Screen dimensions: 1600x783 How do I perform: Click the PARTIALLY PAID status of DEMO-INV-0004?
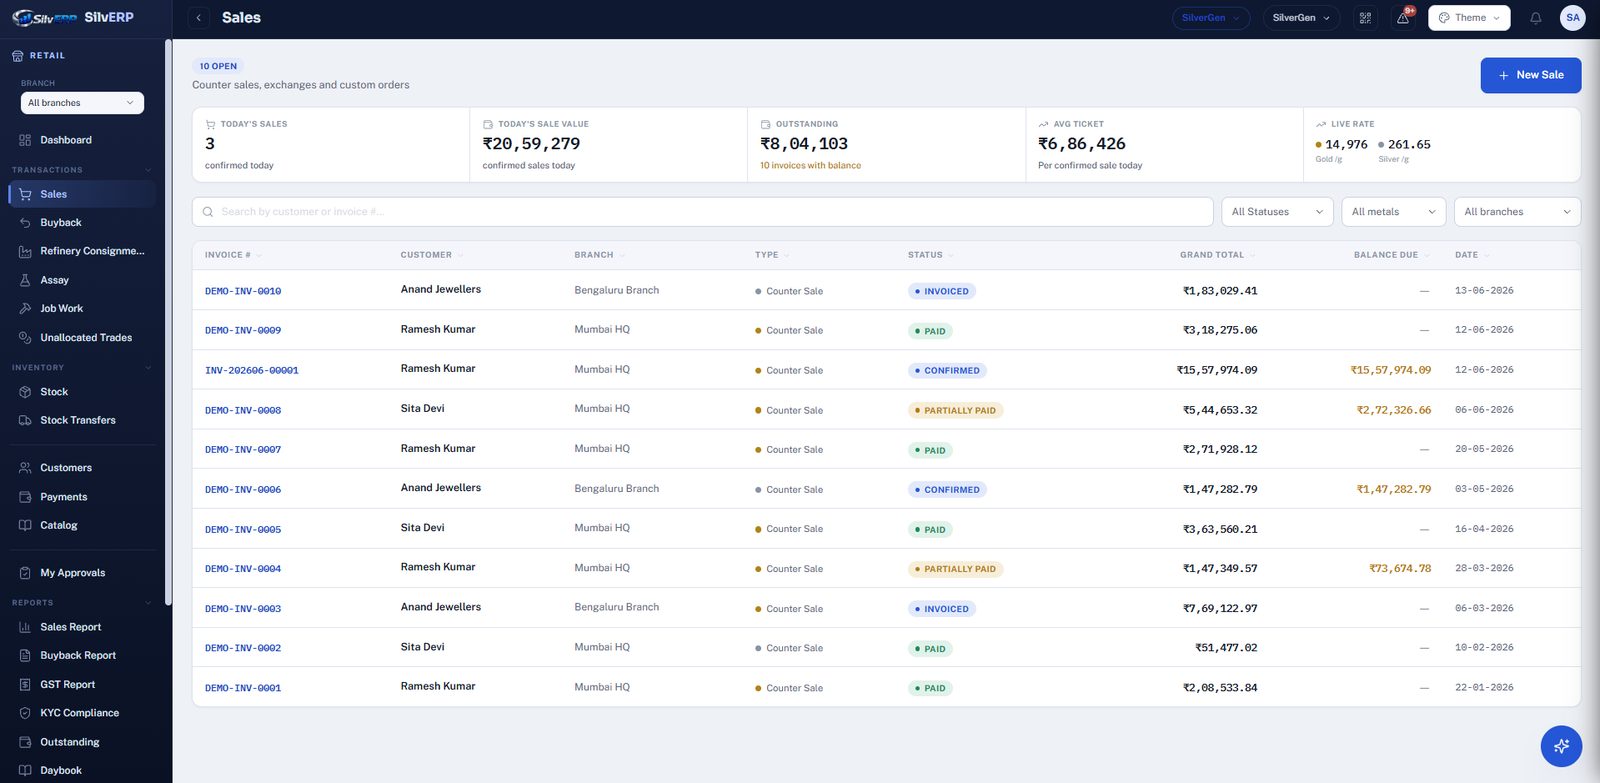(x=956, y=569)
